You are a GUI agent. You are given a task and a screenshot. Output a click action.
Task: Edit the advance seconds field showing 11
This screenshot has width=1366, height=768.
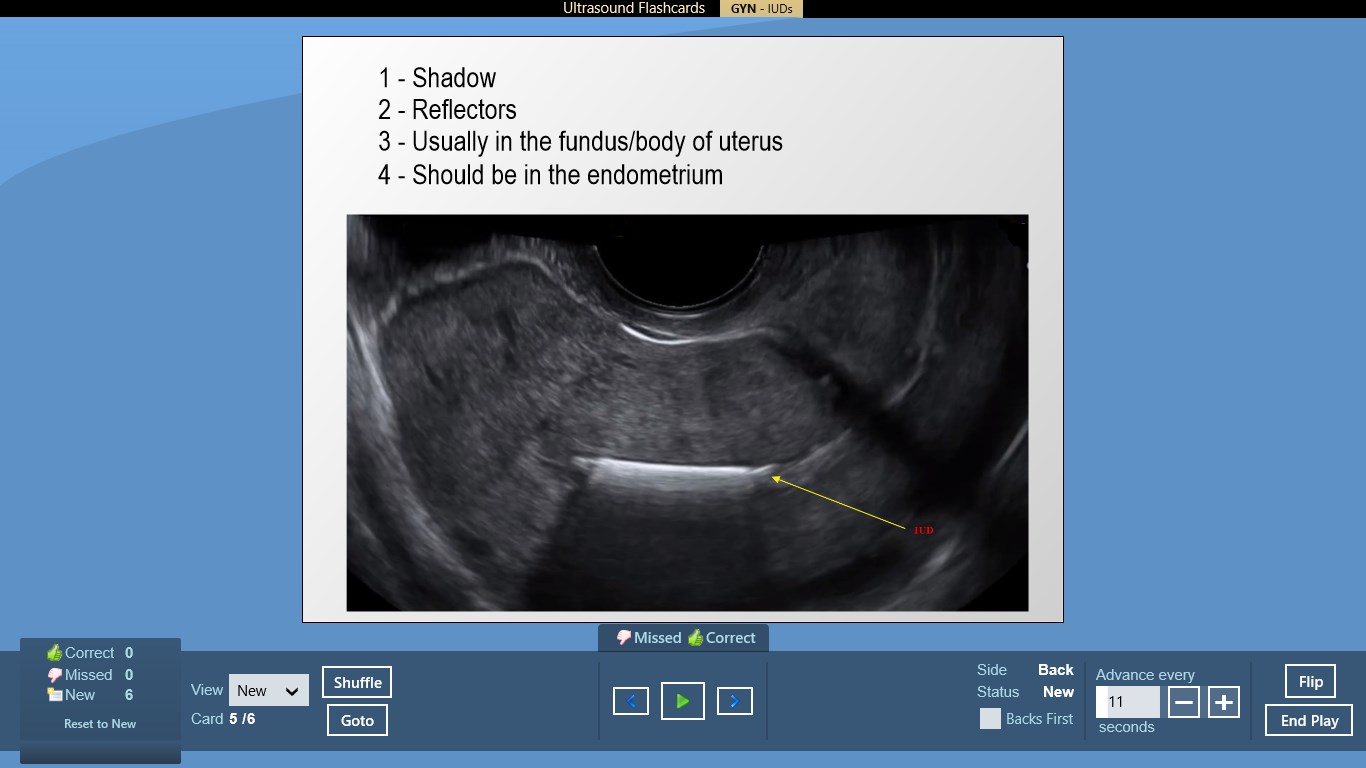point(1128,702)
